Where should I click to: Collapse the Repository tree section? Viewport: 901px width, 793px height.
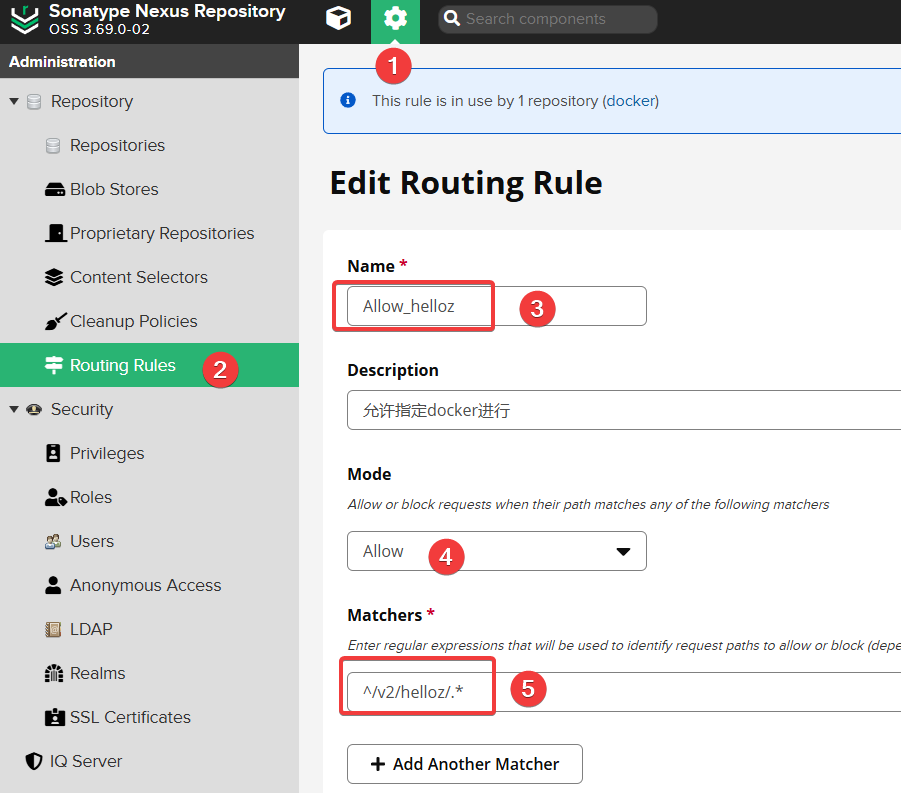[x=14, y=102]
